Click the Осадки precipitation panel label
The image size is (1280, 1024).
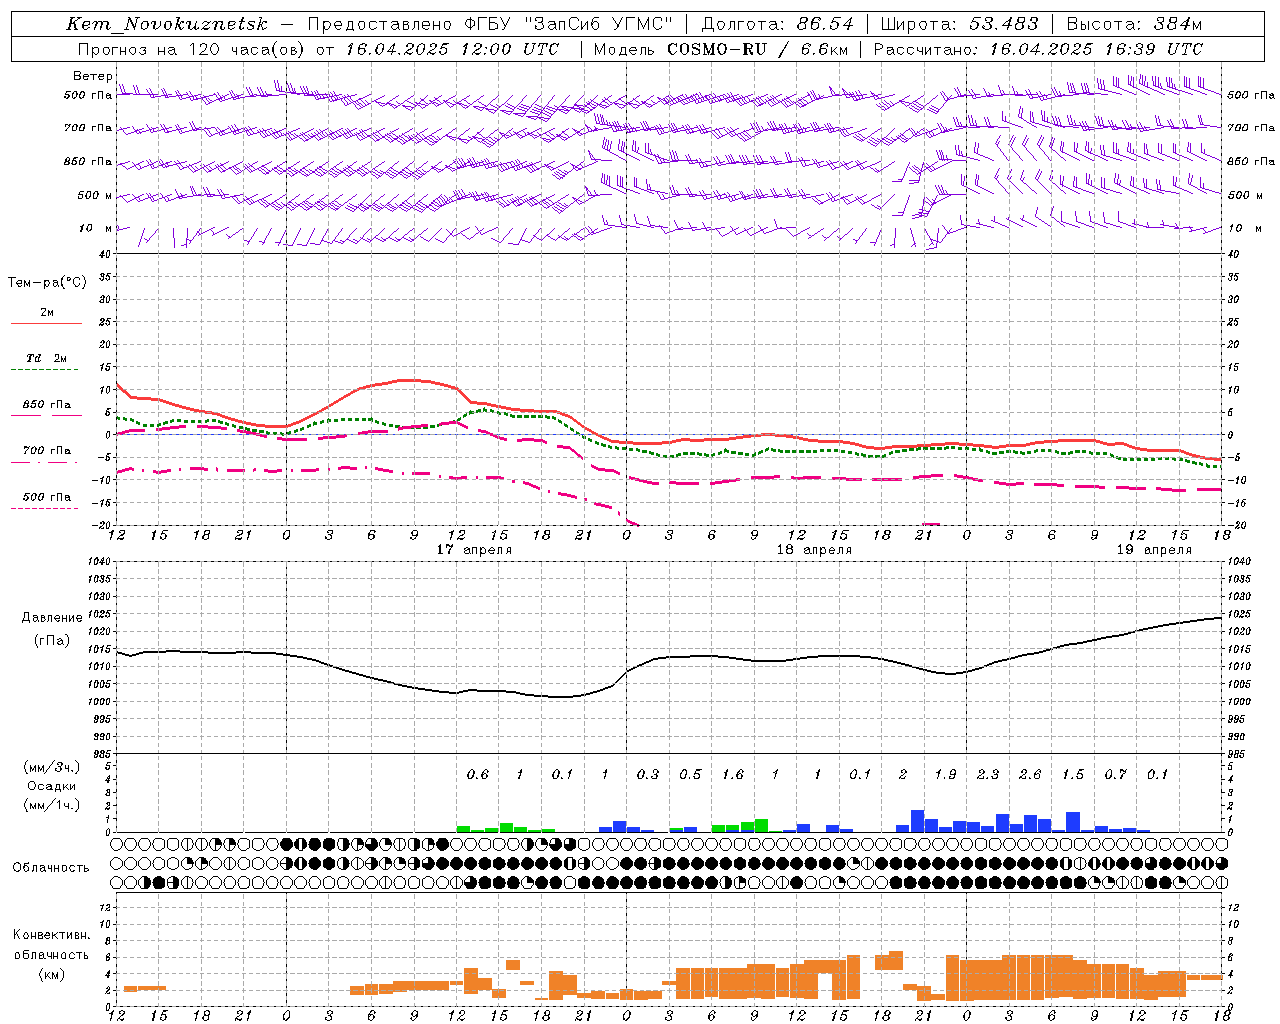pos(52,786)
